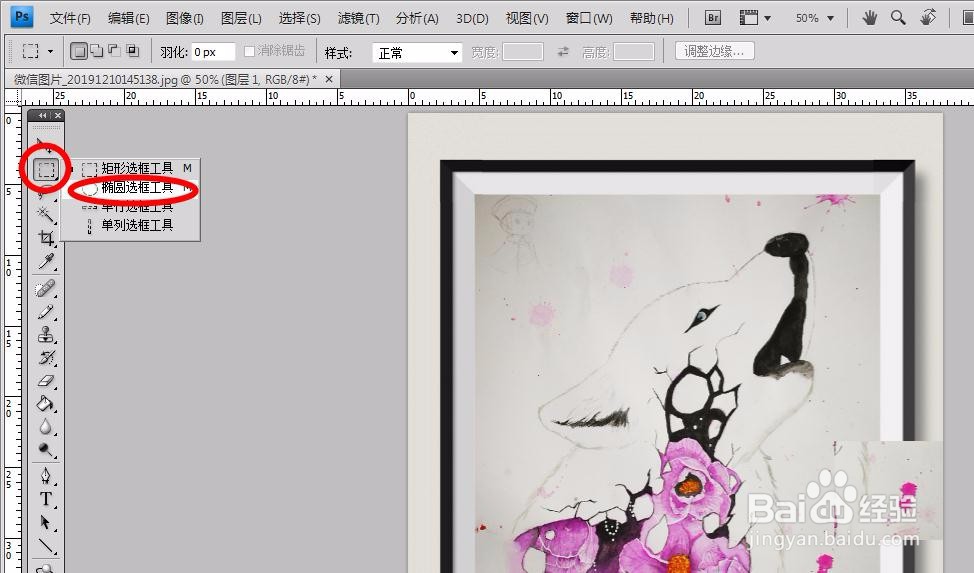Select the Dodge tool
Image resolution: width=974 pixels, height=573 pixels.
point(45,449)
